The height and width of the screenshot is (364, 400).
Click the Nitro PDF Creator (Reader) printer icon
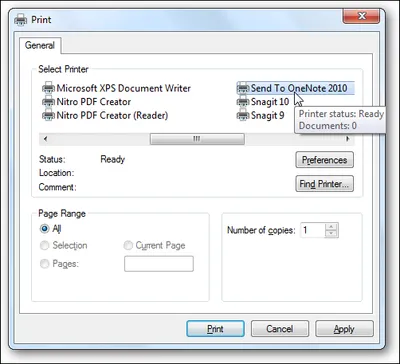[x=49, y=116]
